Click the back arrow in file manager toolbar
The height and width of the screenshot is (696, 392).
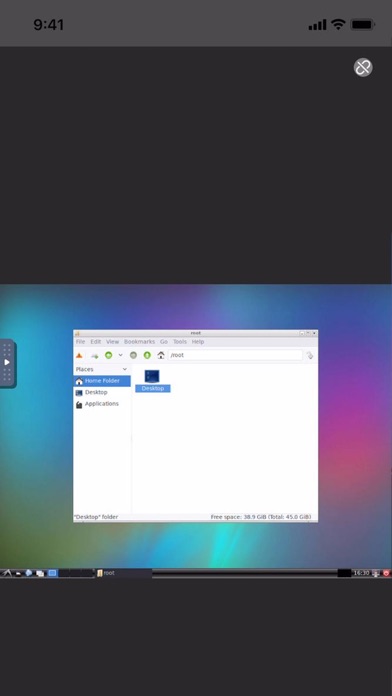(x=108, y=355)
